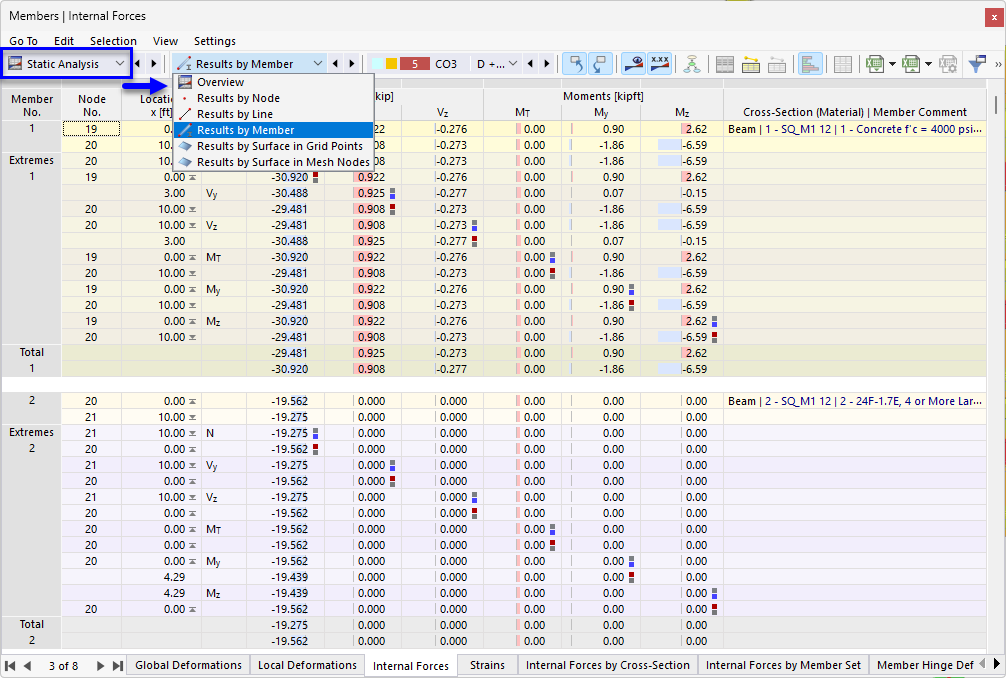Go to next analysis type arrow beside Static Analysis
Viewport: 1006px width, 678px height.
click(153, 64)
